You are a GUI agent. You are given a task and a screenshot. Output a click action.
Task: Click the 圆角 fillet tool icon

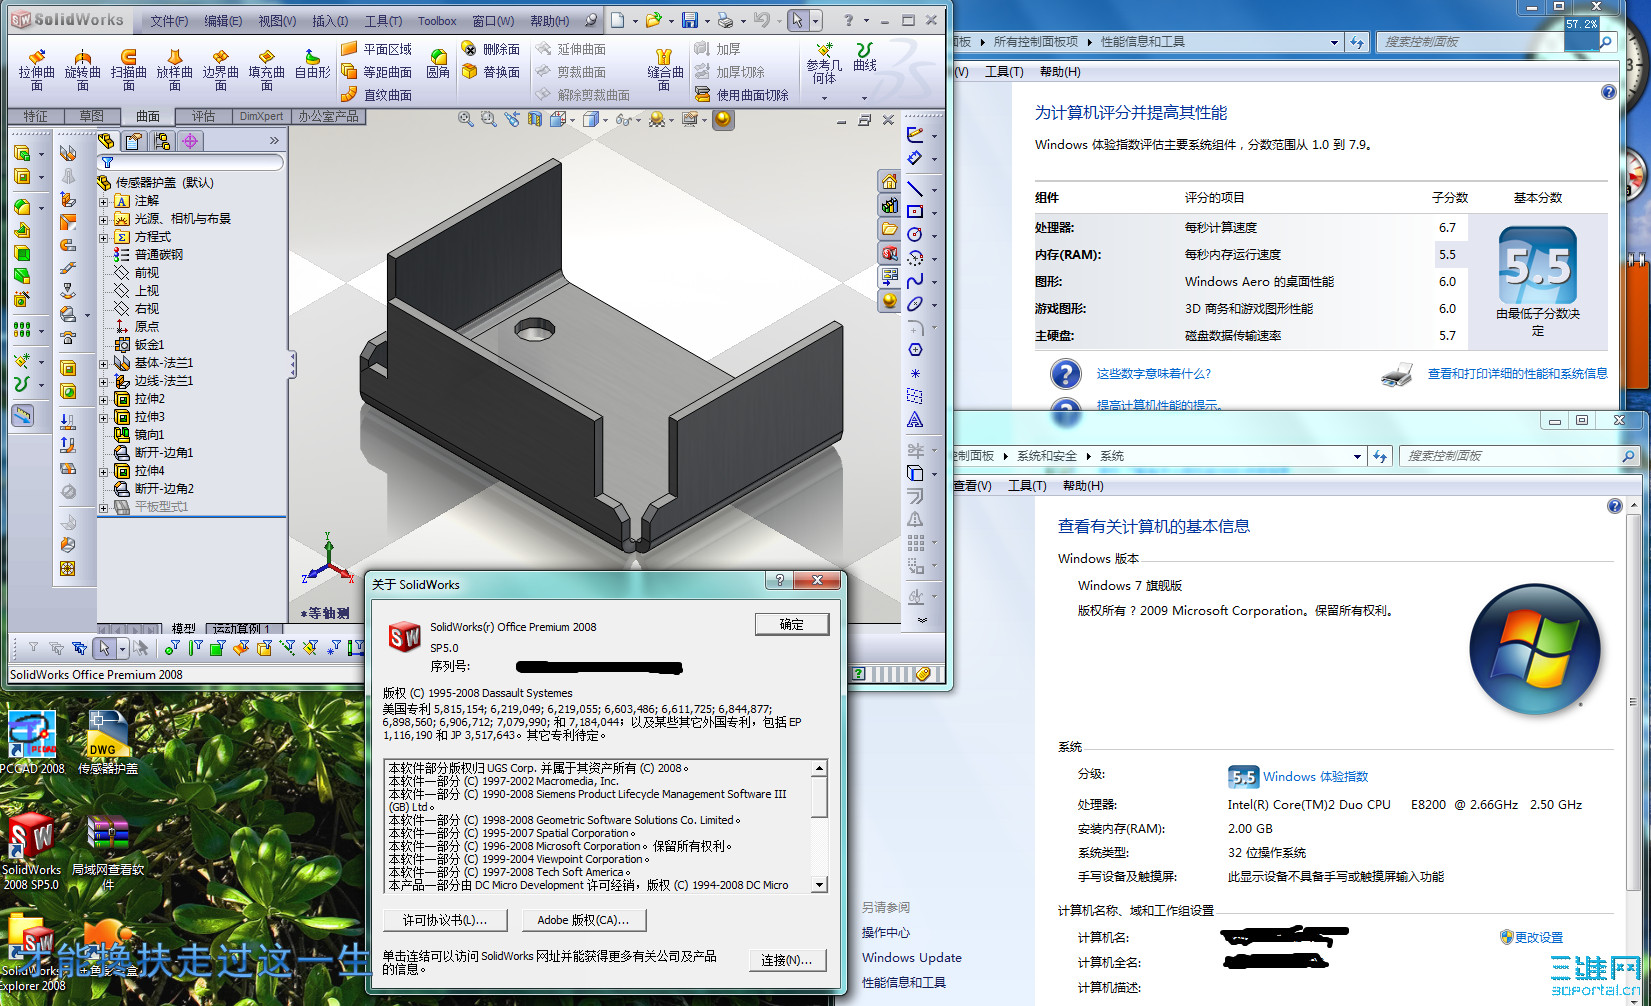tap(438, 64)
